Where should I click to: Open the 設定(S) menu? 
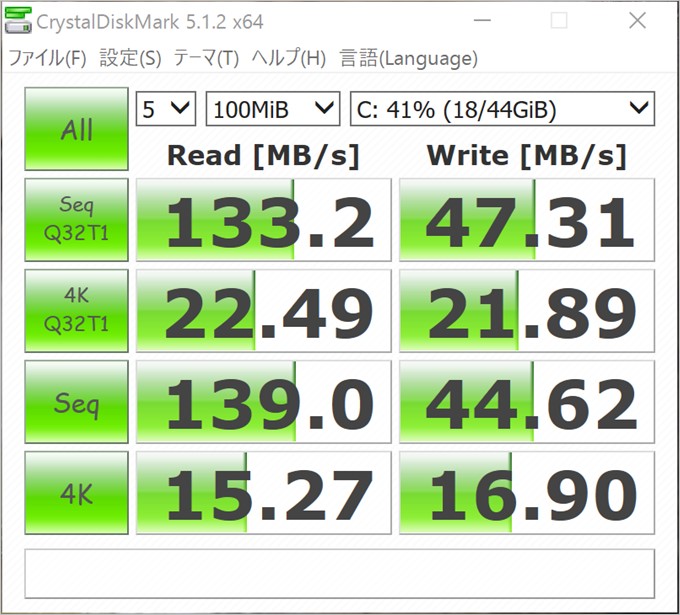[131, 58]
